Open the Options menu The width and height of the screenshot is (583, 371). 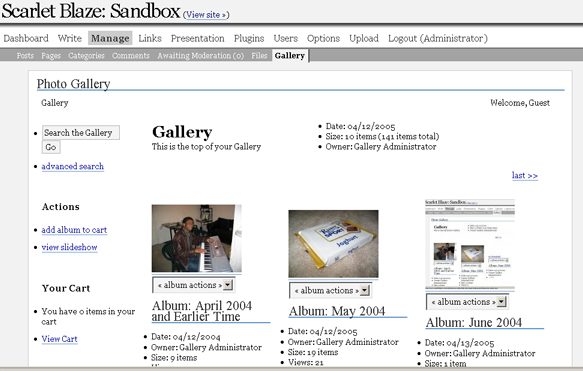(x=323, y=38)
